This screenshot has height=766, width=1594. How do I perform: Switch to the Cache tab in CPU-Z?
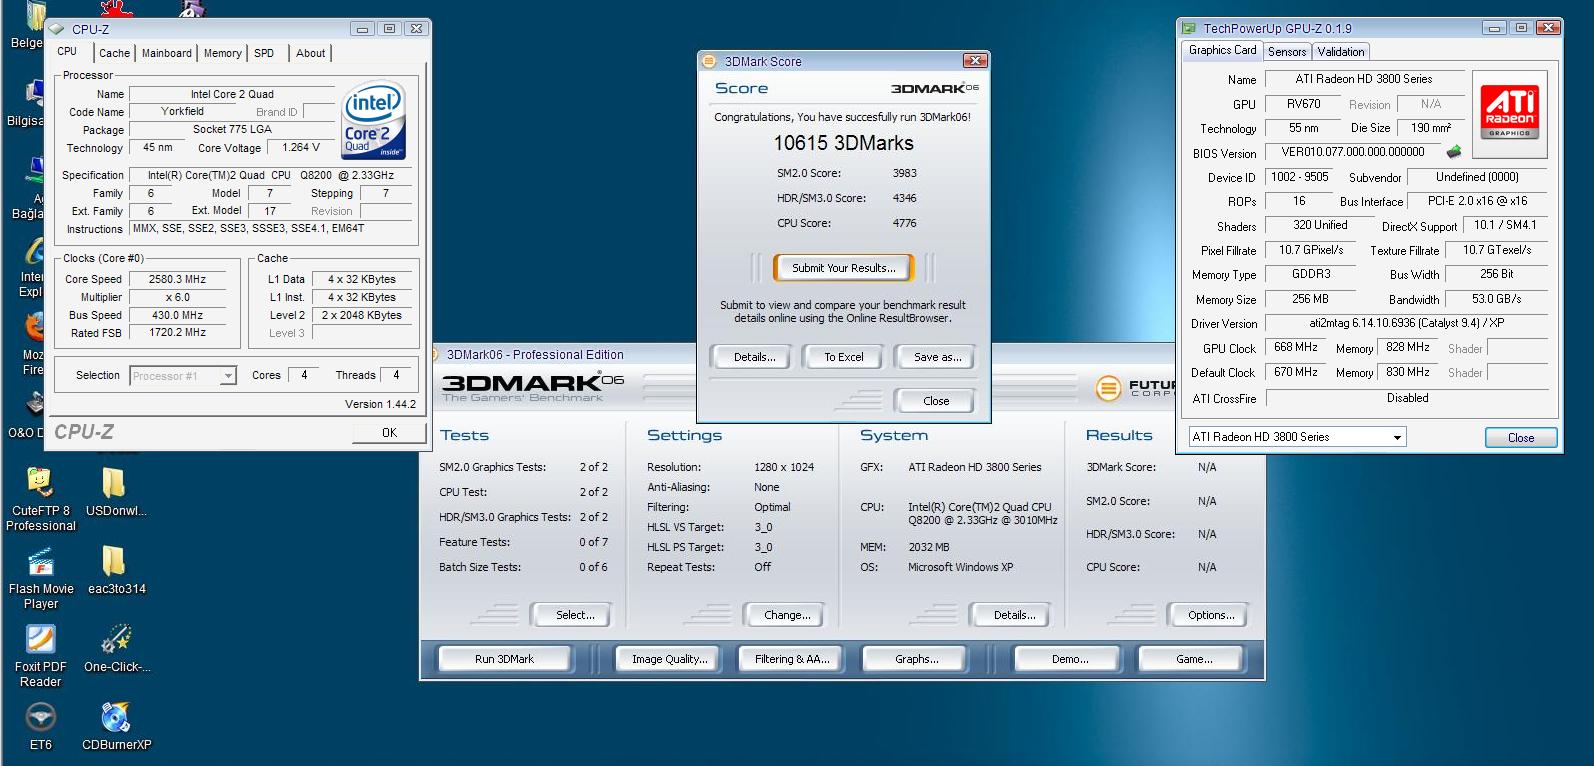(x=114, y=53)
